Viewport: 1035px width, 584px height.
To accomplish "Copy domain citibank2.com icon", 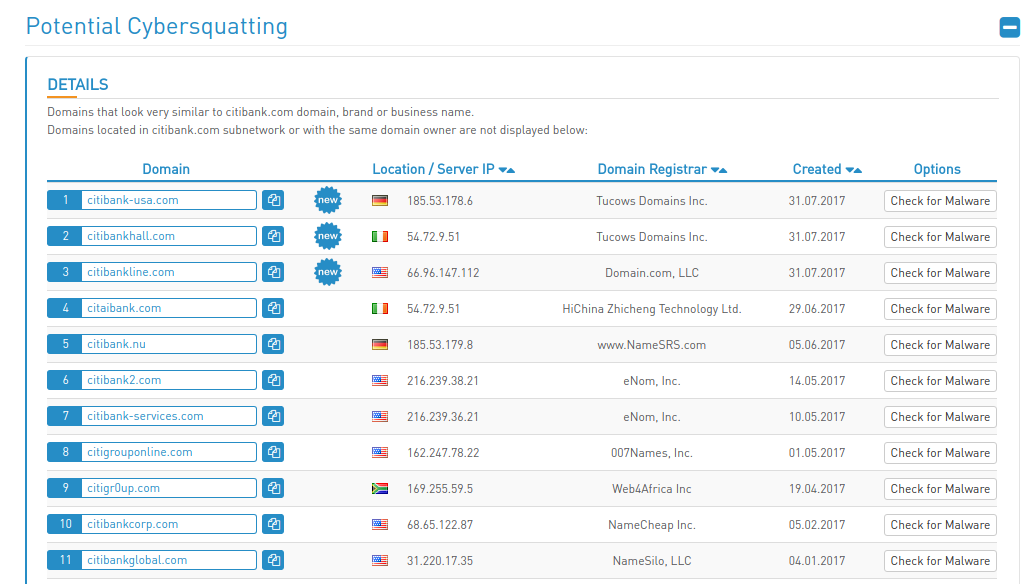I will 273,380.
